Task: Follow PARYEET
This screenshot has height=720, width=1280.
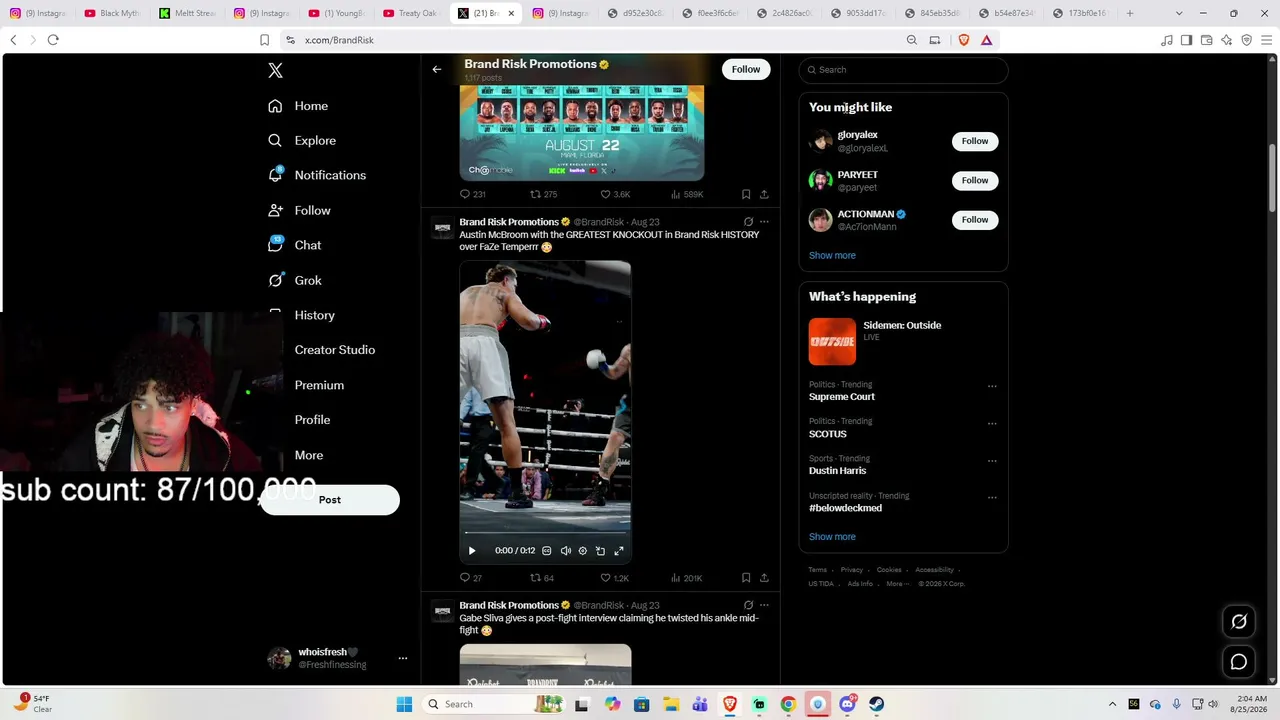Action: tap(975, 180)
